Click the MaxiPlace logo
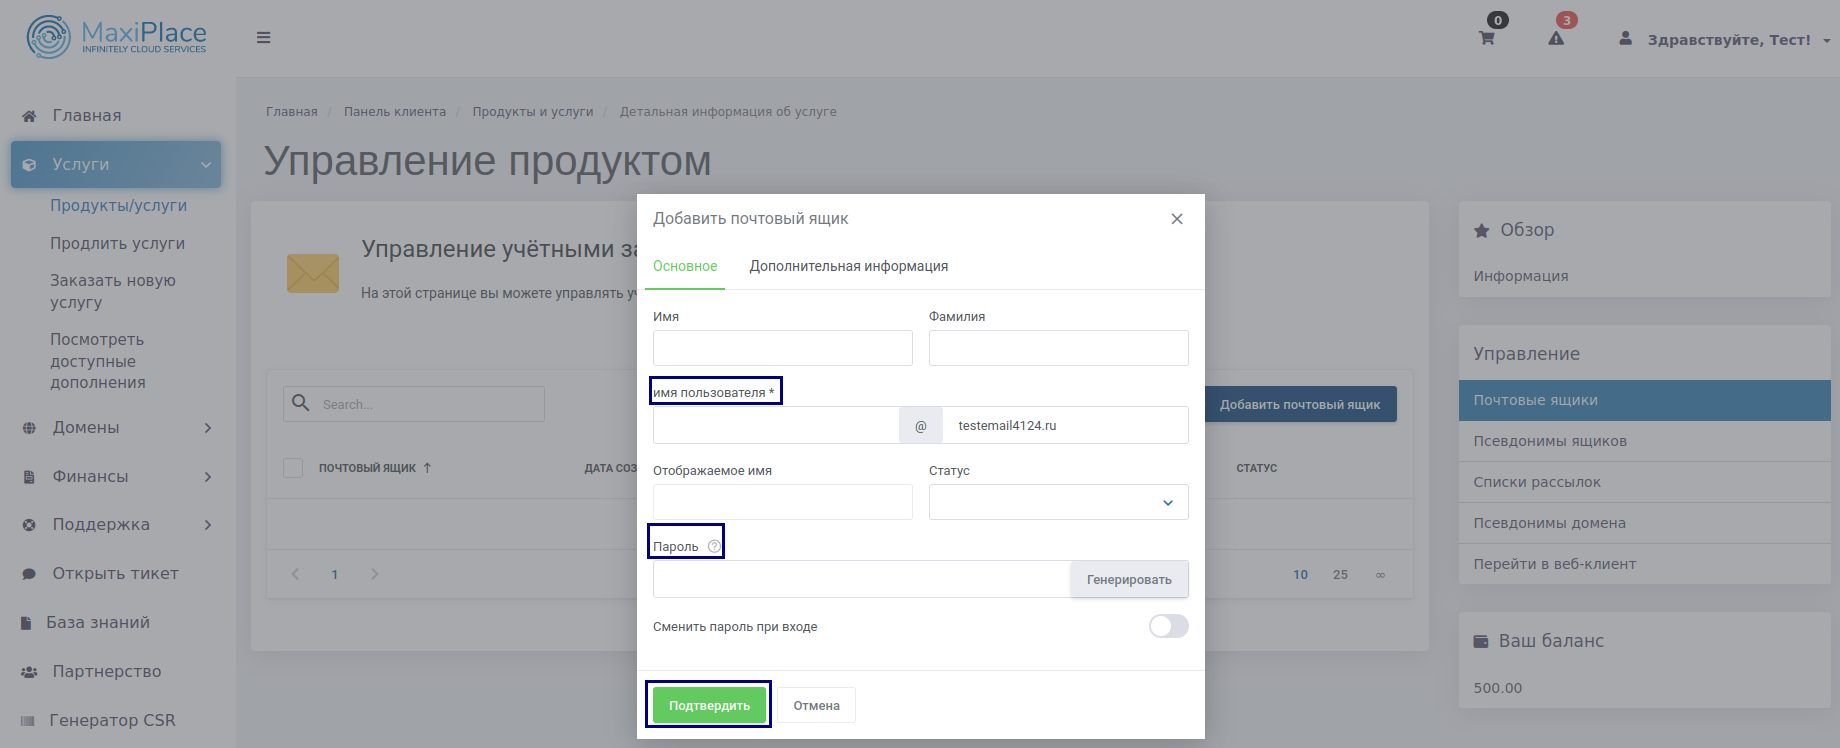This screenshot has height=748, width=1840. (x=116, y=37)
